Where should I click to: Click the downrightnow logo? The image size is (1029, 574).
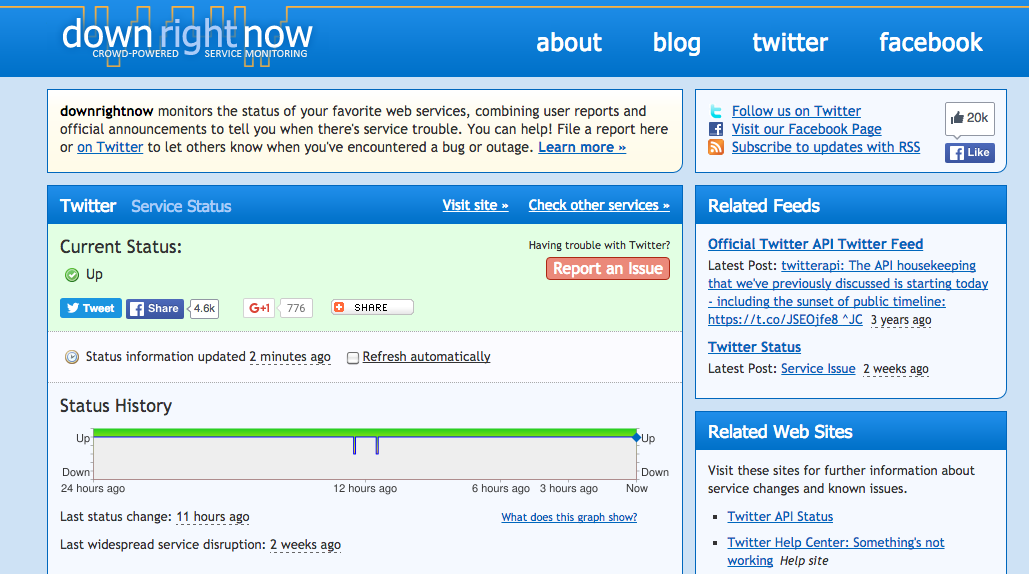click(x=187, y=38)
